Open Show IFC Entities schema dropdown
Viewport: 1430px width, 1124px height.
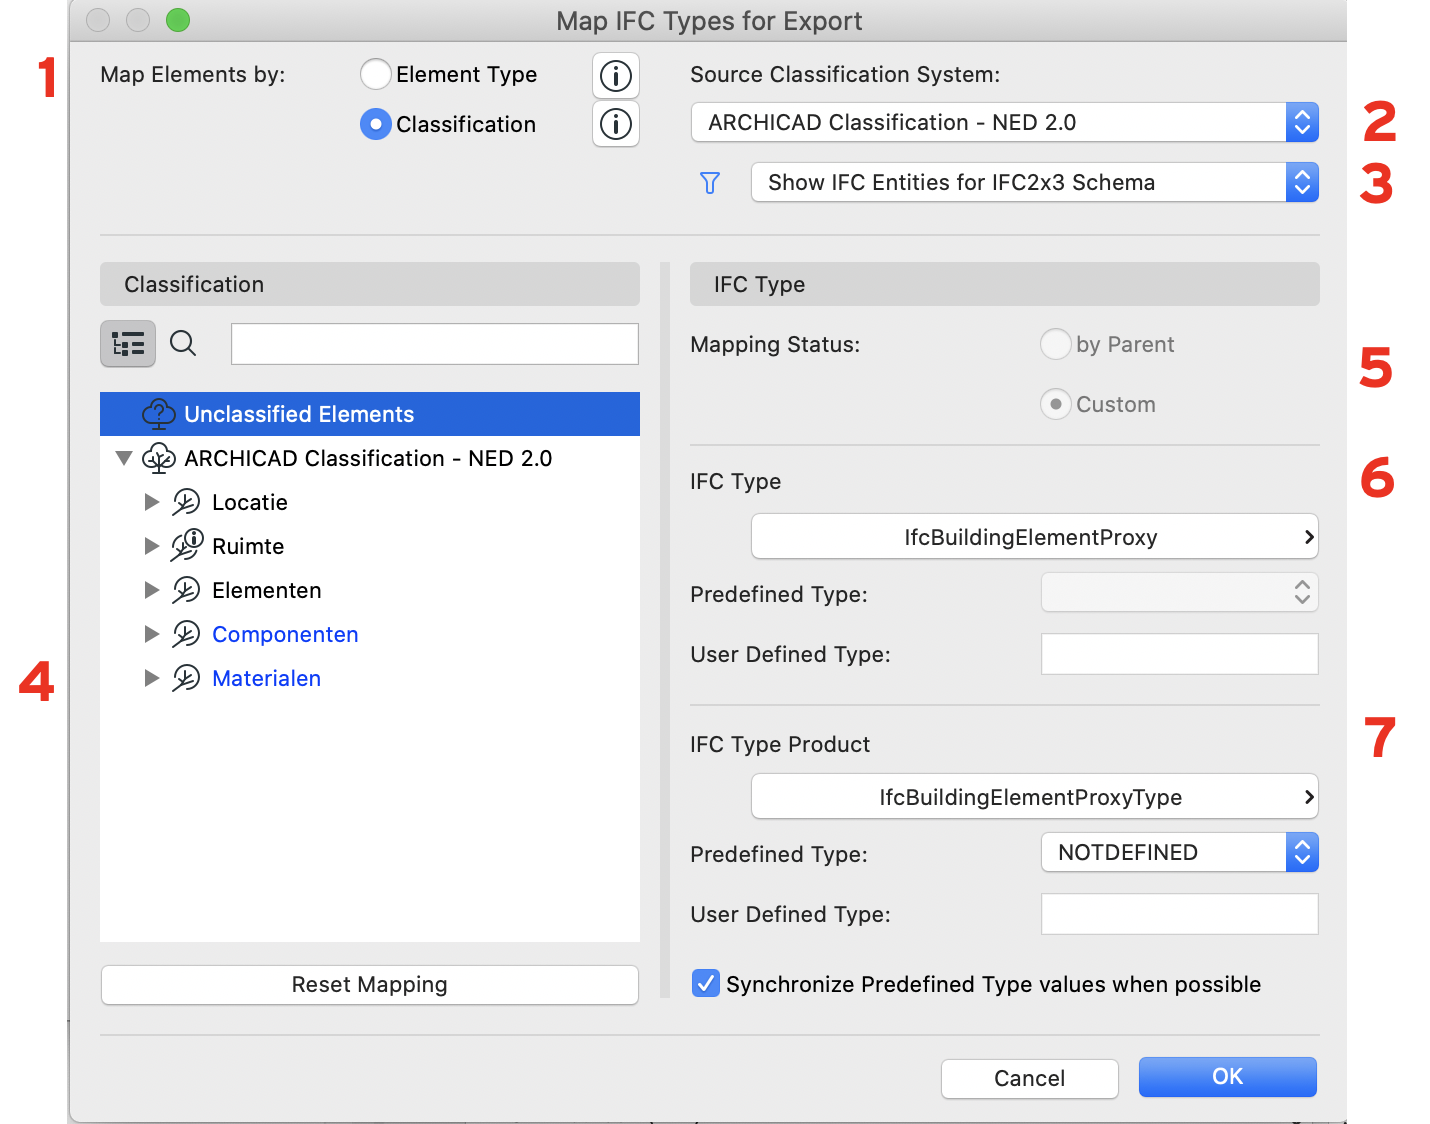(1035, 182)
